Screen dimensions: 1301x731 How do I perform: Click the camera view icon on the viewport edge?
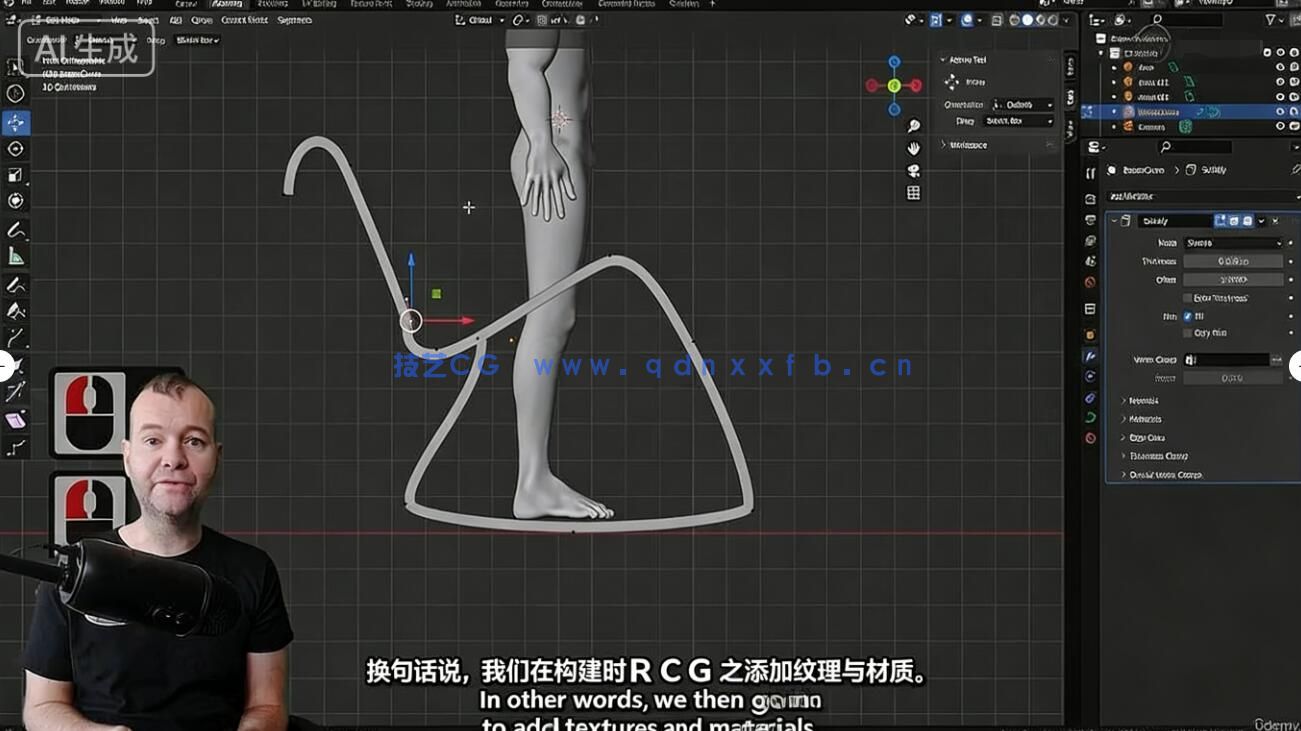tap(913, 171)
